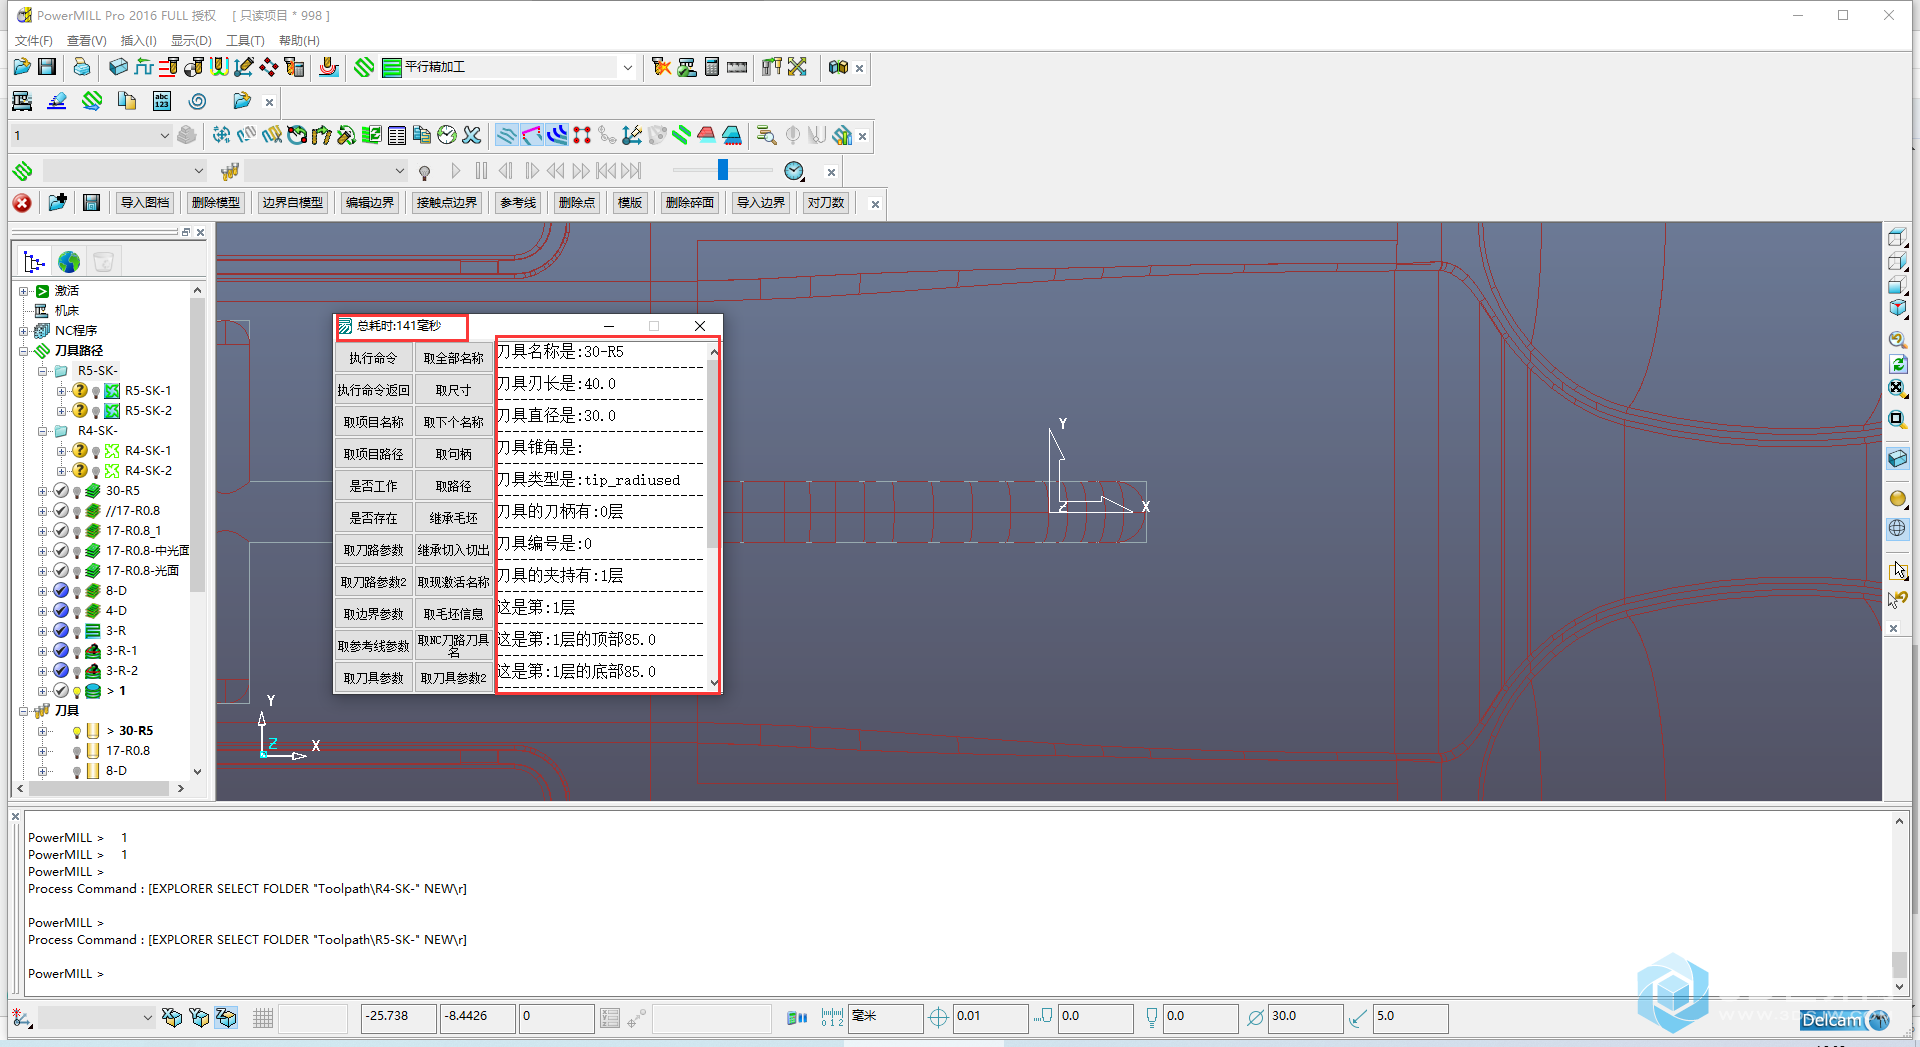Screen dimensions: 1920x1047
Task: Toggle the light bulb for toolpath 3-R
Action: 77,632
